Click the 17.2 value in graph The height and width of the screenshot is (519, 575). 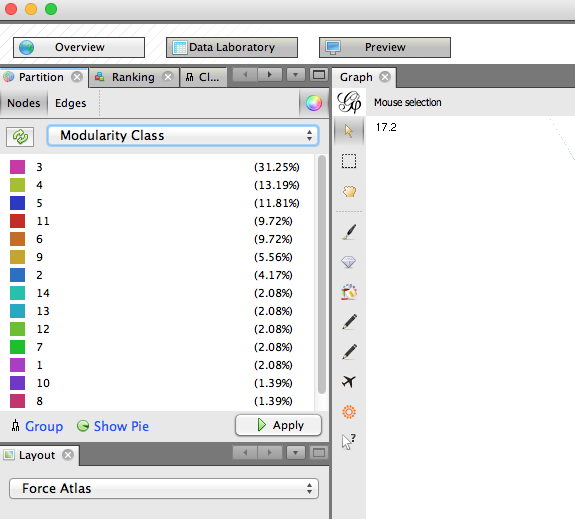coord(386,127)
